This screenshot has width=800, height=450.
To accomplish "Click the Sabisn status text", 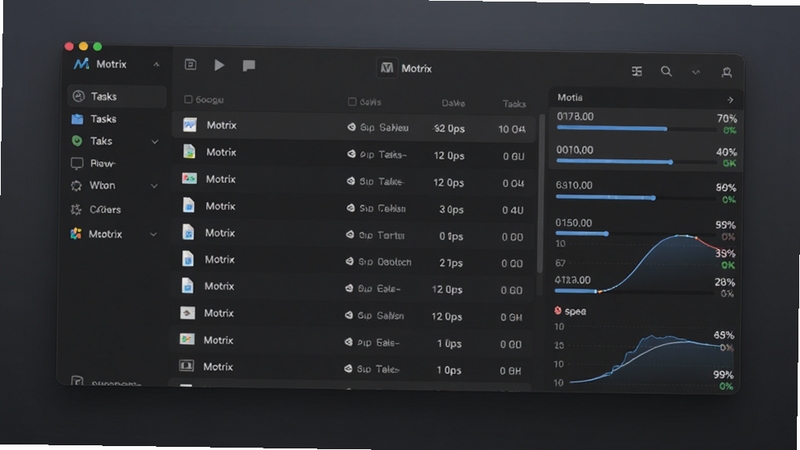I will (x=390, y=316).
